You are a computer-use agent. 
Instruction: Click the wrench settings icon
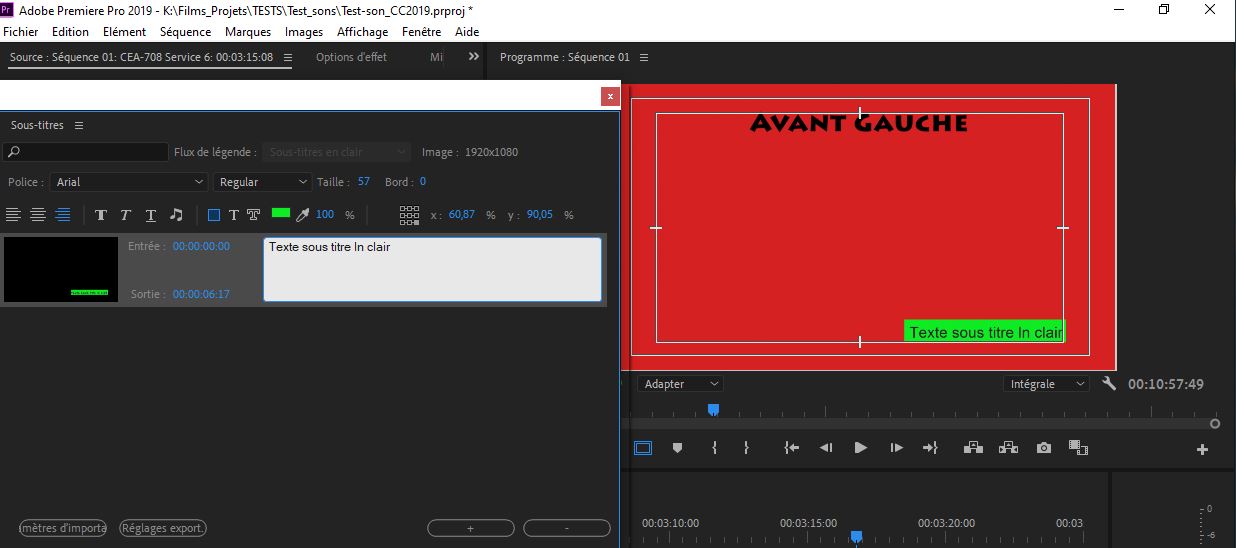[x=1108, y=384]
